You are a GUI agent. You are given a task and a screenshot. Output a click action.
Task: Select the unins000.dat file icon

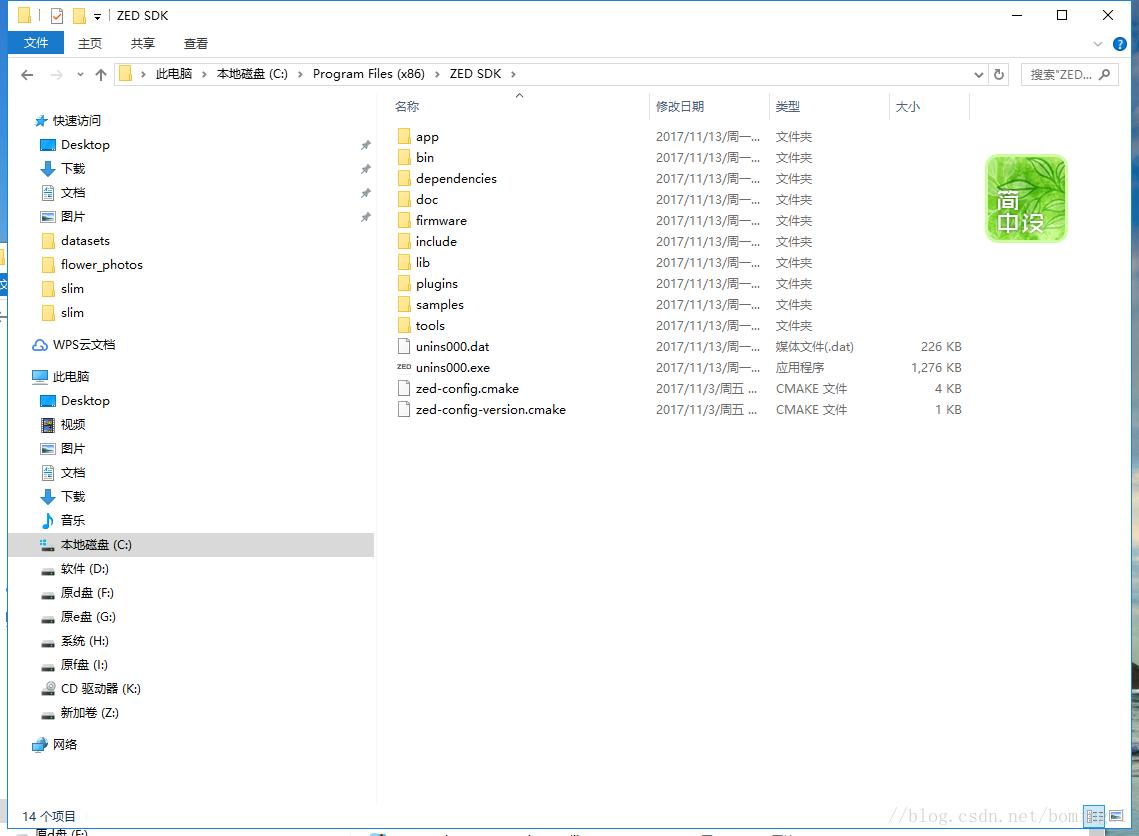[x=404, y=346]
